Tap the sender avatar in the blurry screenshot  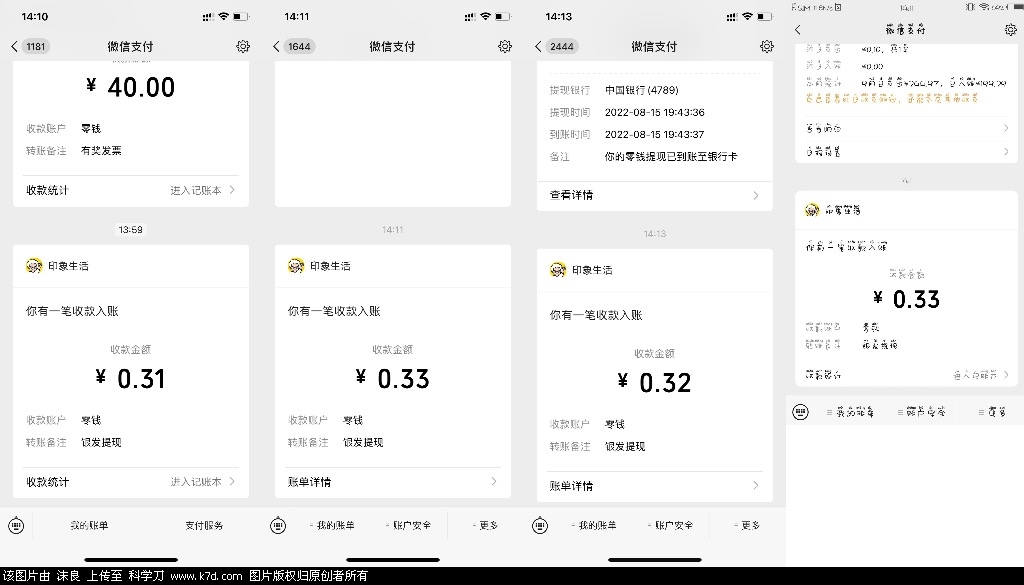pos(812,210)
